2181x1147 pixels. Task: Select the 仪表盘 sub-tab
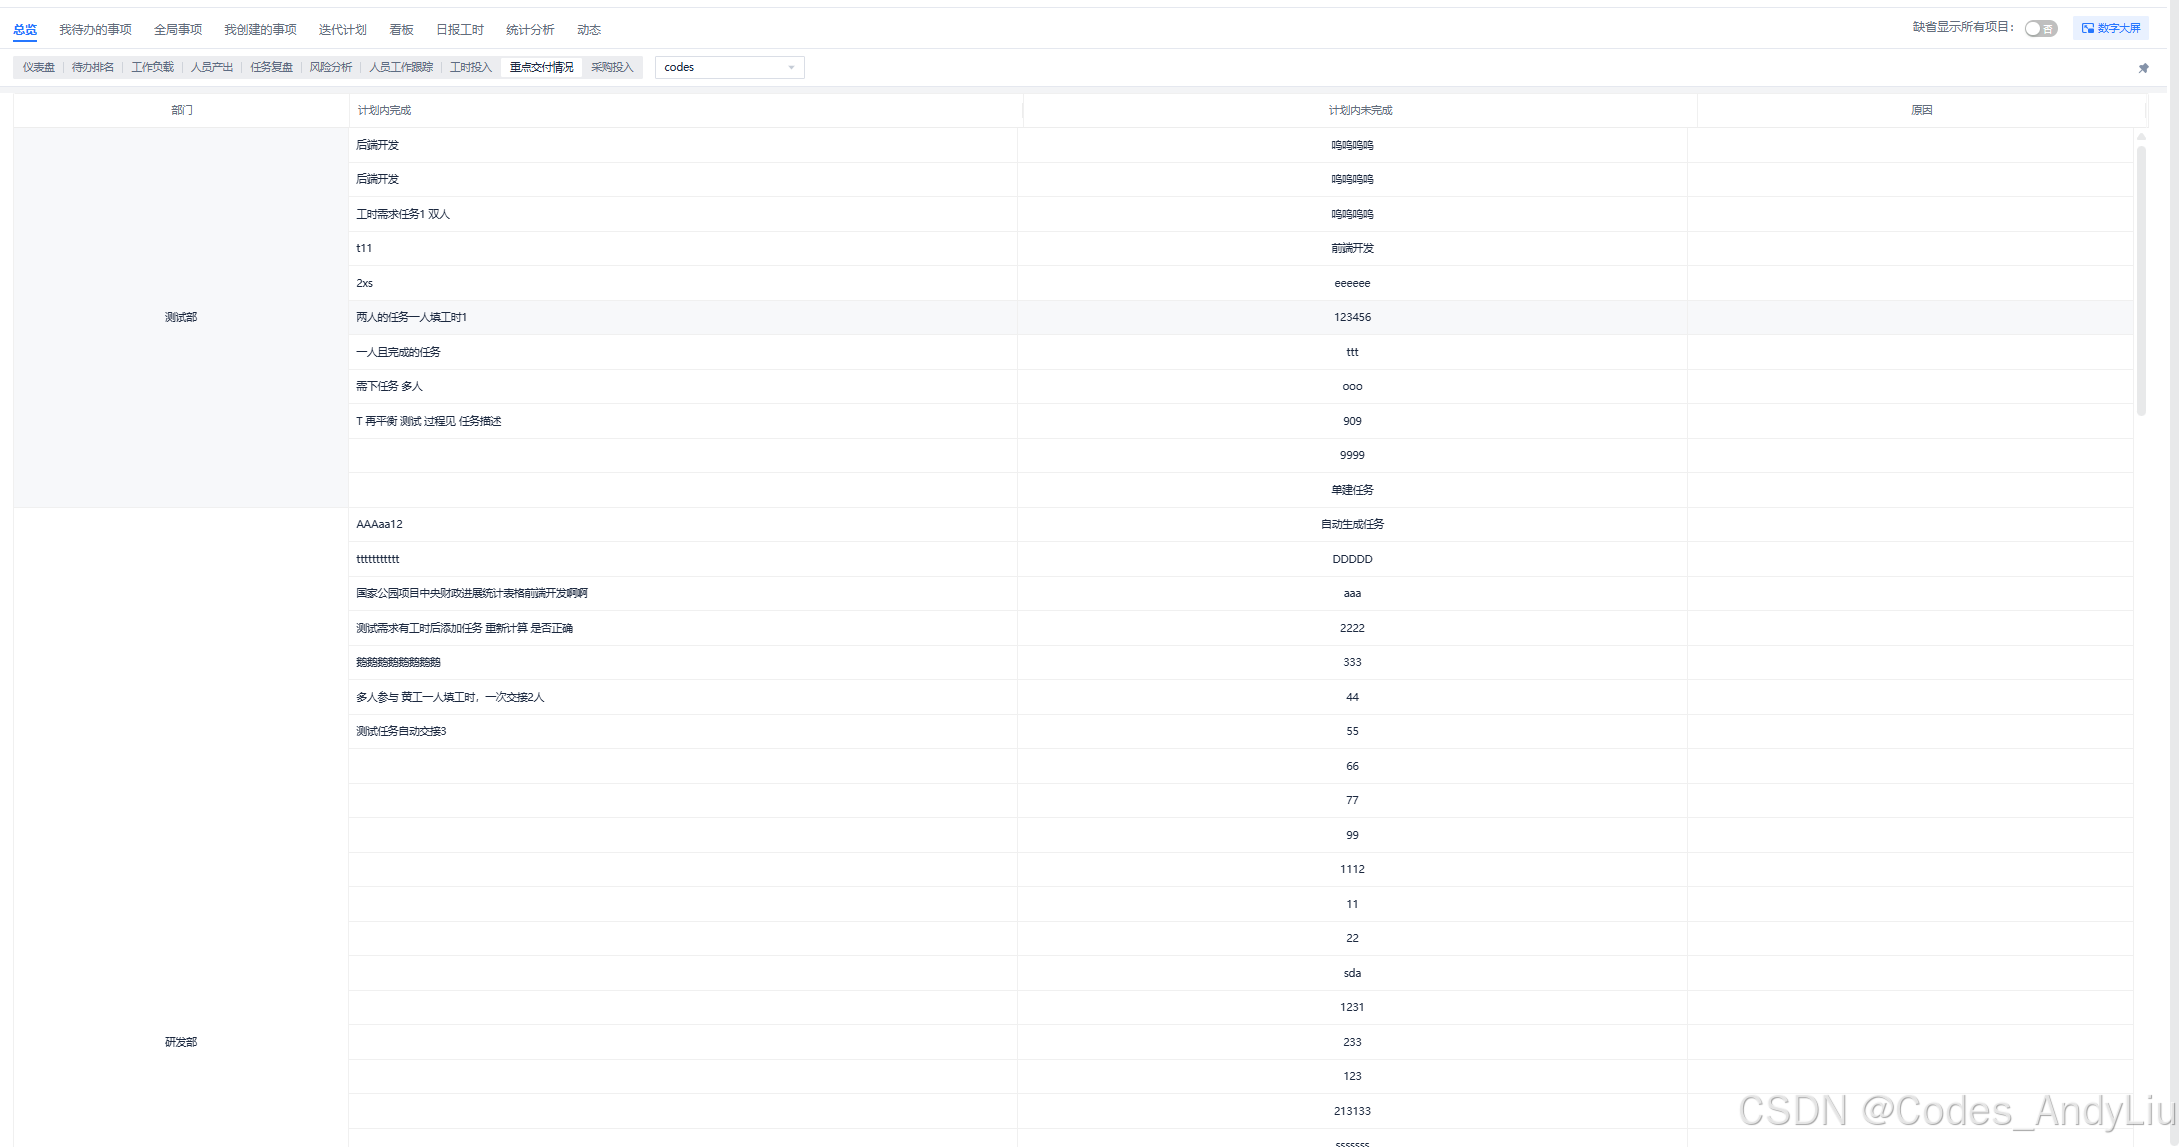(39, 67)
